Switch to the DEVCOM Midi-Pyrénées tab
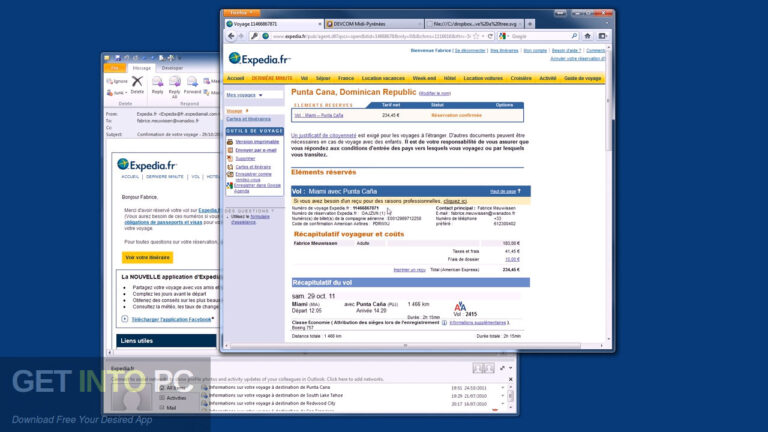The height and width of the screenshot is (432, 768). tap(374, 24)
